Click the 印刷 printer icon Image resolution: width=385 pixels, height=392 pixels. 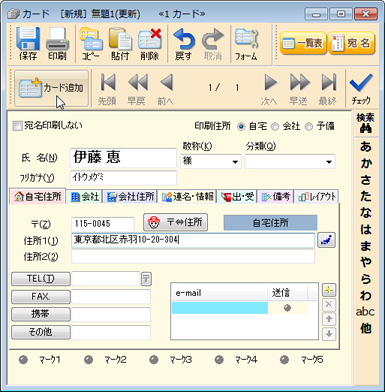tap(57, 39)
